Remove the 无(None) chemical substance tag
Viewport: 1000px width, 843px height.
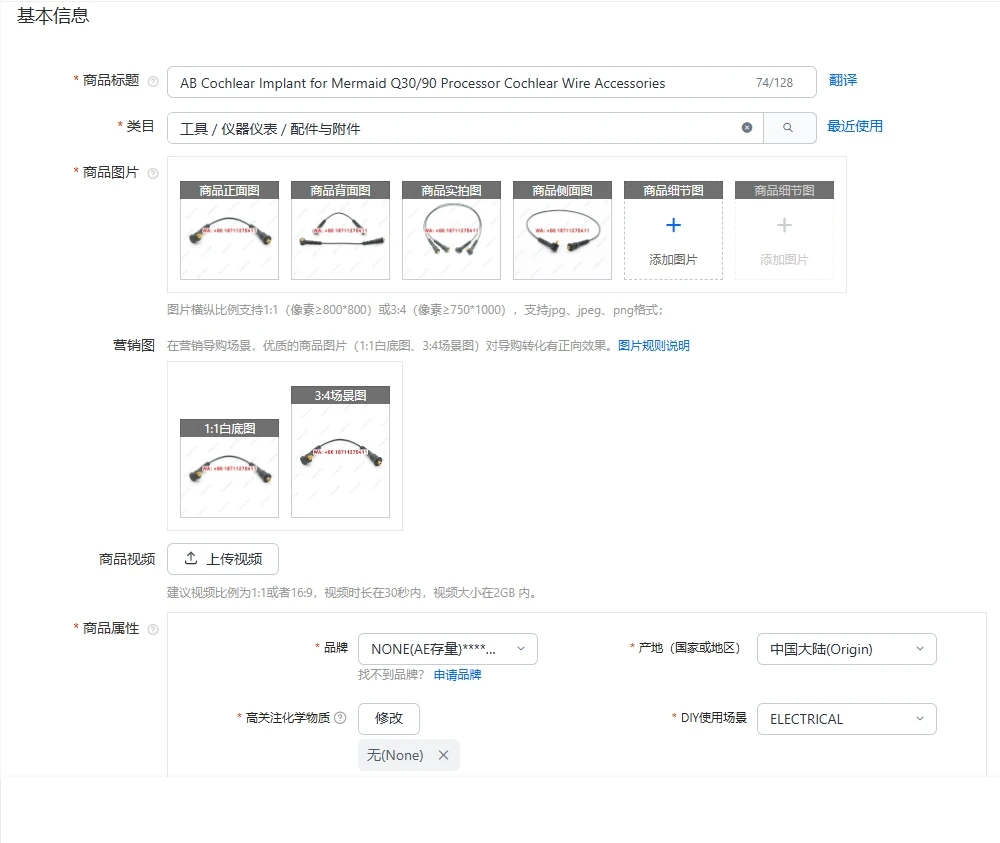point(443,755)
